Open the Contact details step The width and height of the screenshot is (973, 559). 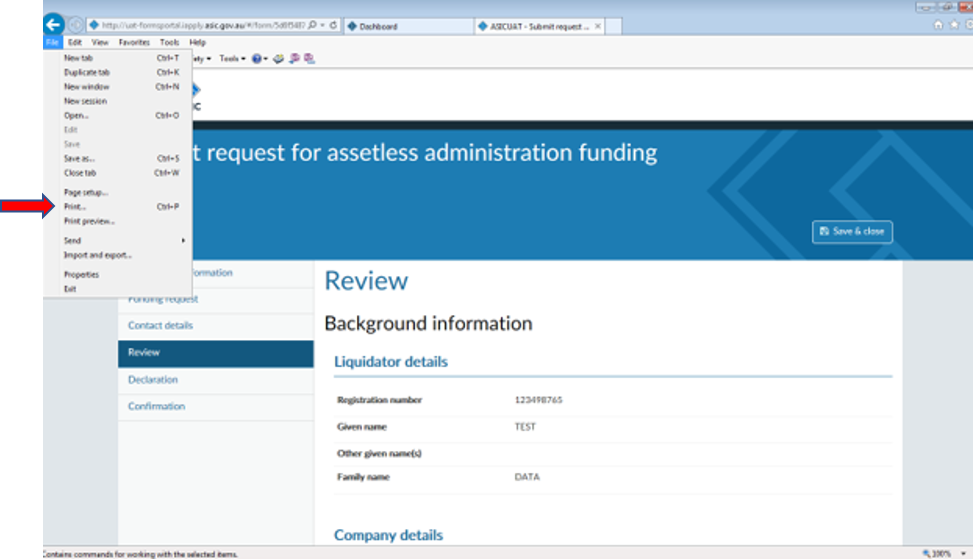pyautogui.click(x=215, y=326)
